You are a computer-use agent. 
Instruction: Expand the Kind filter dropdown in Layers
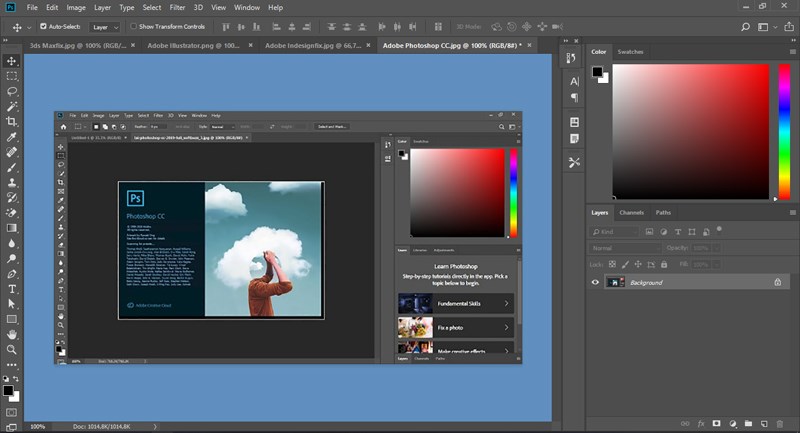pyautogui.click(x=614, y=232)
